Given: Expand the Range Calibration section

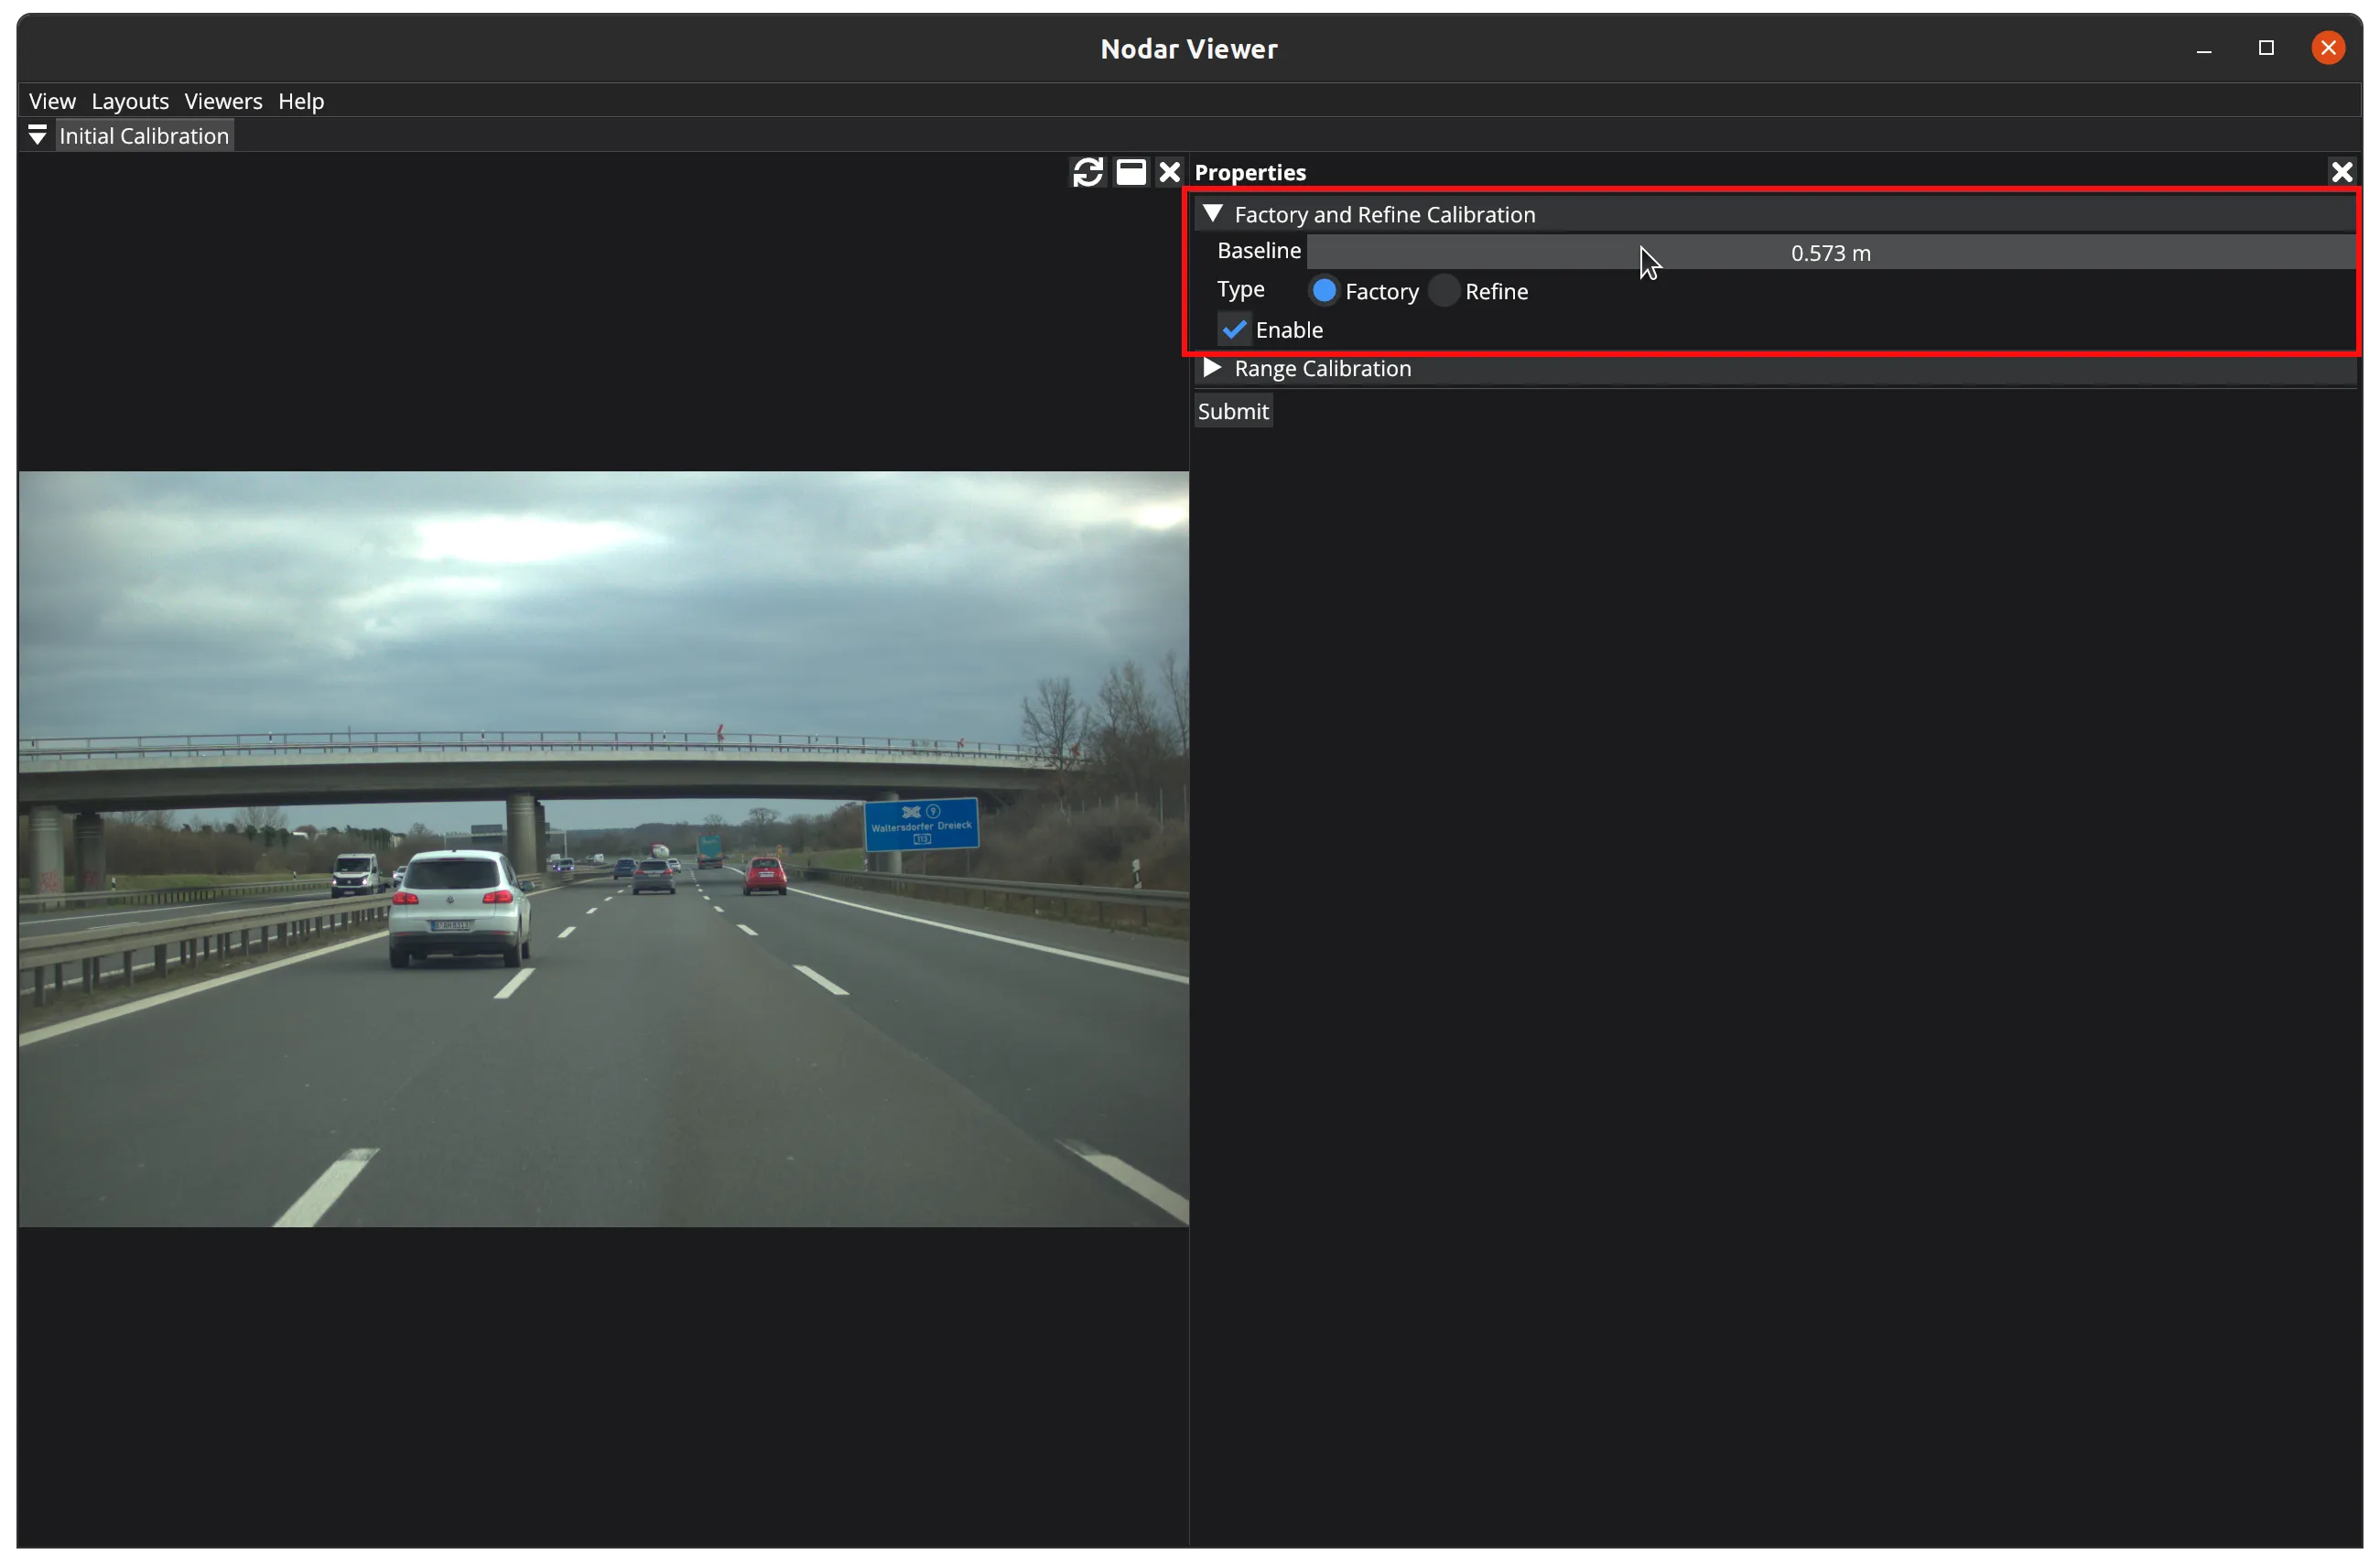Looking at the screenshot, I should [x=1213, y=368].
